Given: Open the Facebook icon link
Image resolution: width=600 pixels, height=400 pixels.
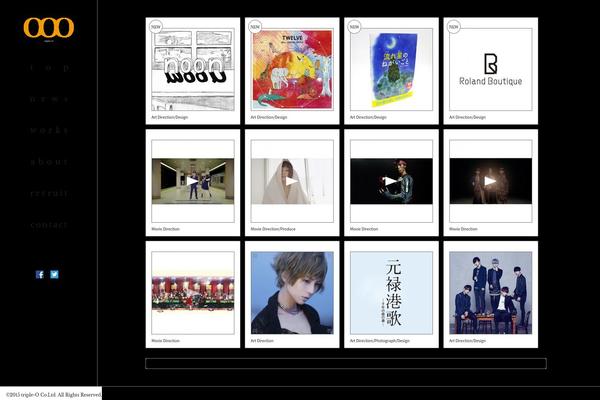Looking at the screenshot, I should pos(40,274).
